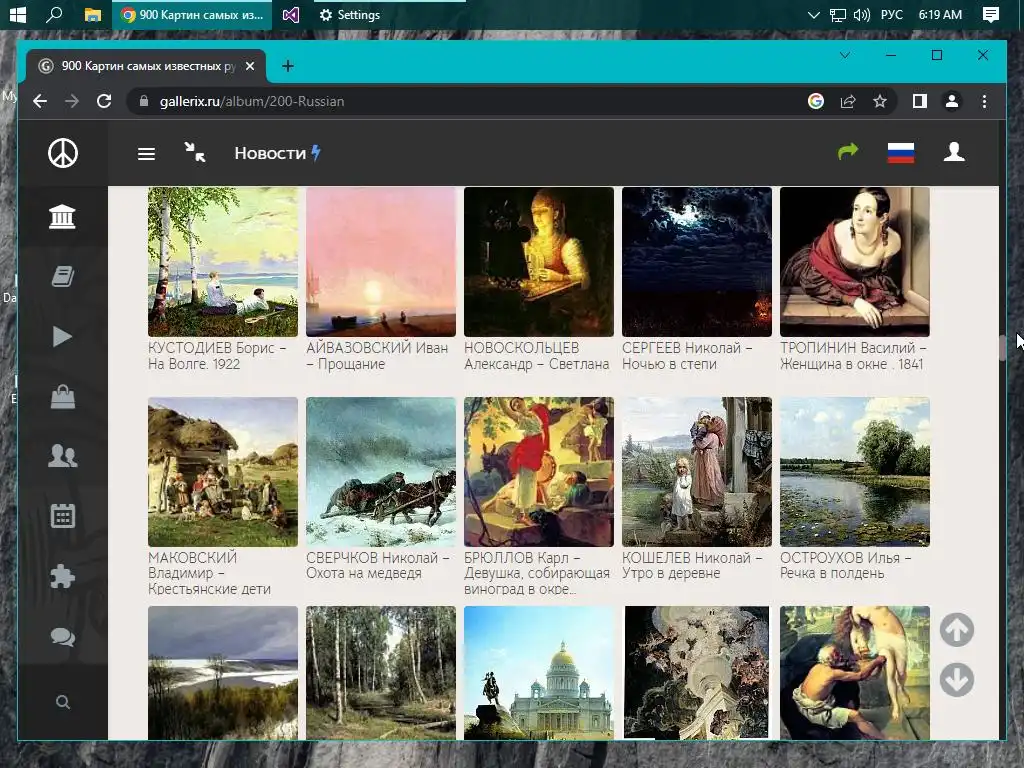The width and height of the screenshot is (1024, 768).
Task: Go back in Chrome browser
Action: pyautogui.click(x=40, y=101)
